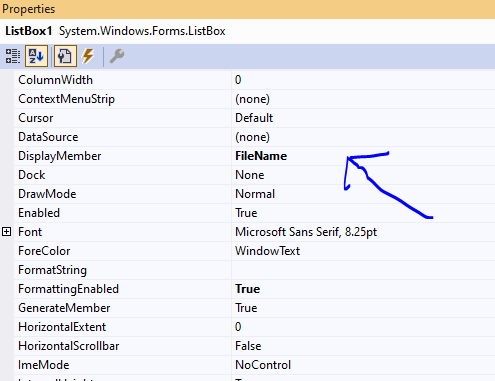
Task: Expand the Font property node
Action: pos(6,232)
